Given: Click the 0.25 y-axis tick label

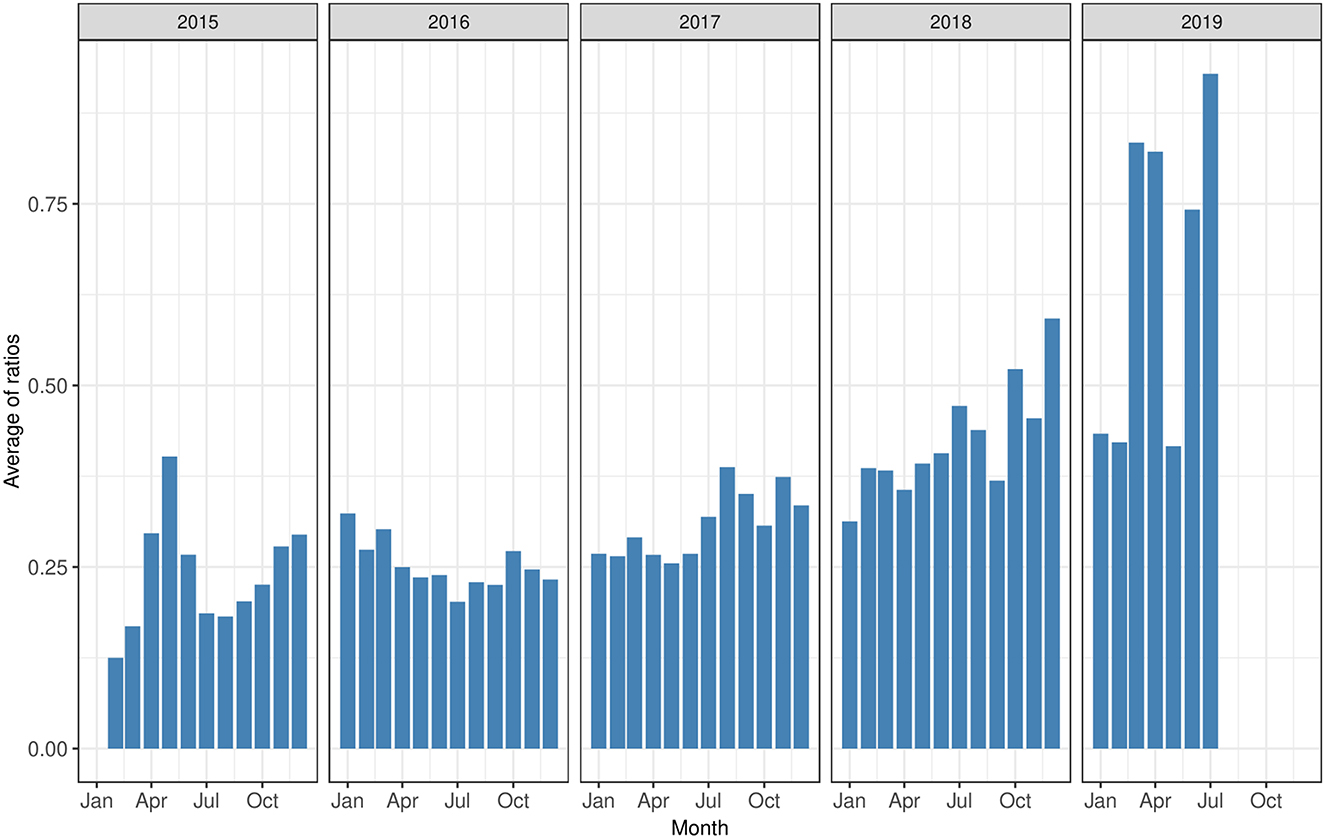Looking at the screenshot, I should coord(48,567).
